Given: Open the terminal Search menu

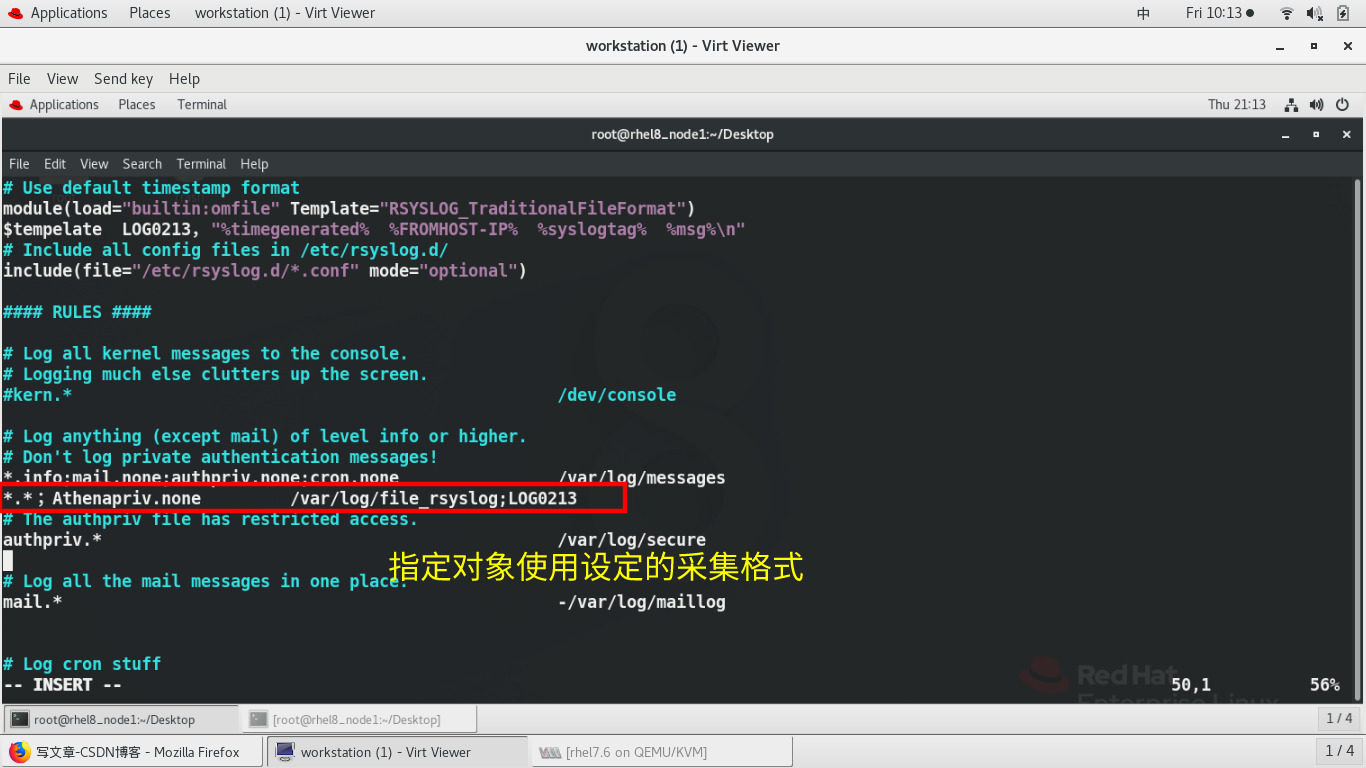Looking at the screenshot, I should click(142, 164).
